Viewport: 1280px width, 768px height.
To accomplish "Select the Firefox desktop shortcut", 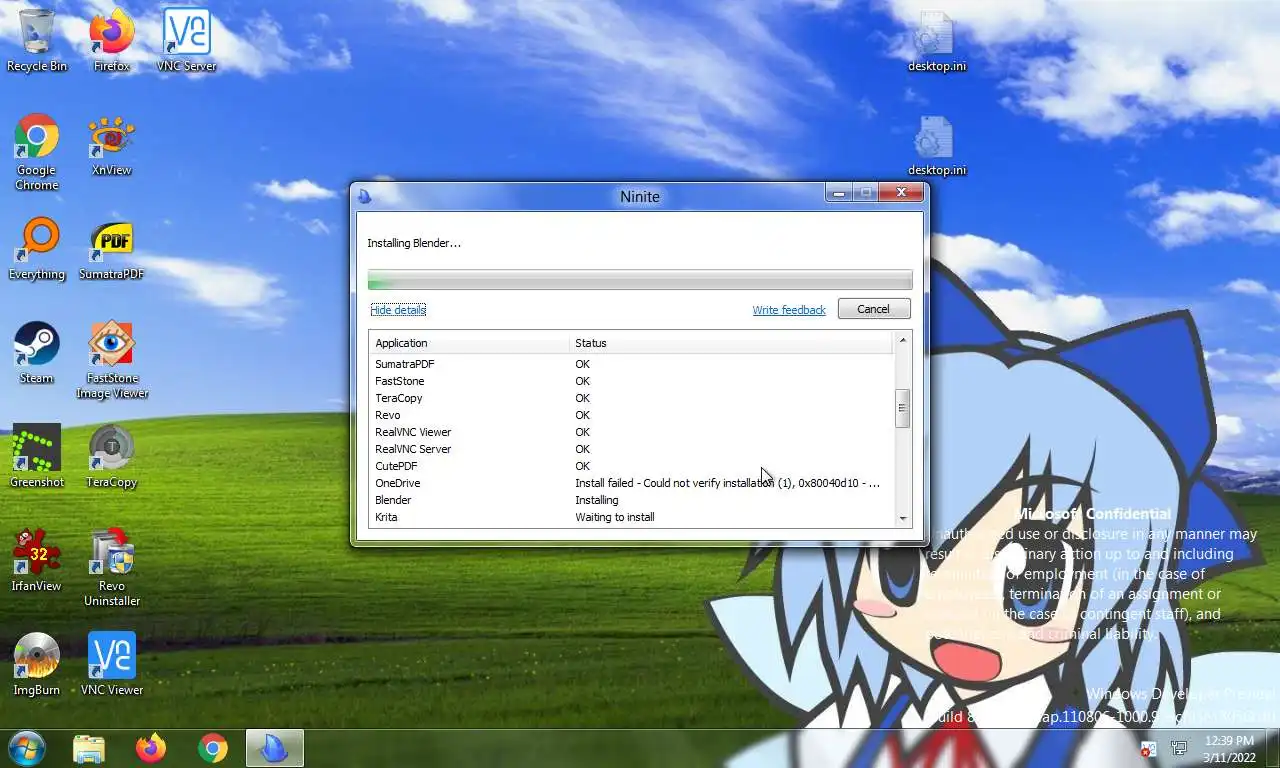I will click(x=112, y=40).
